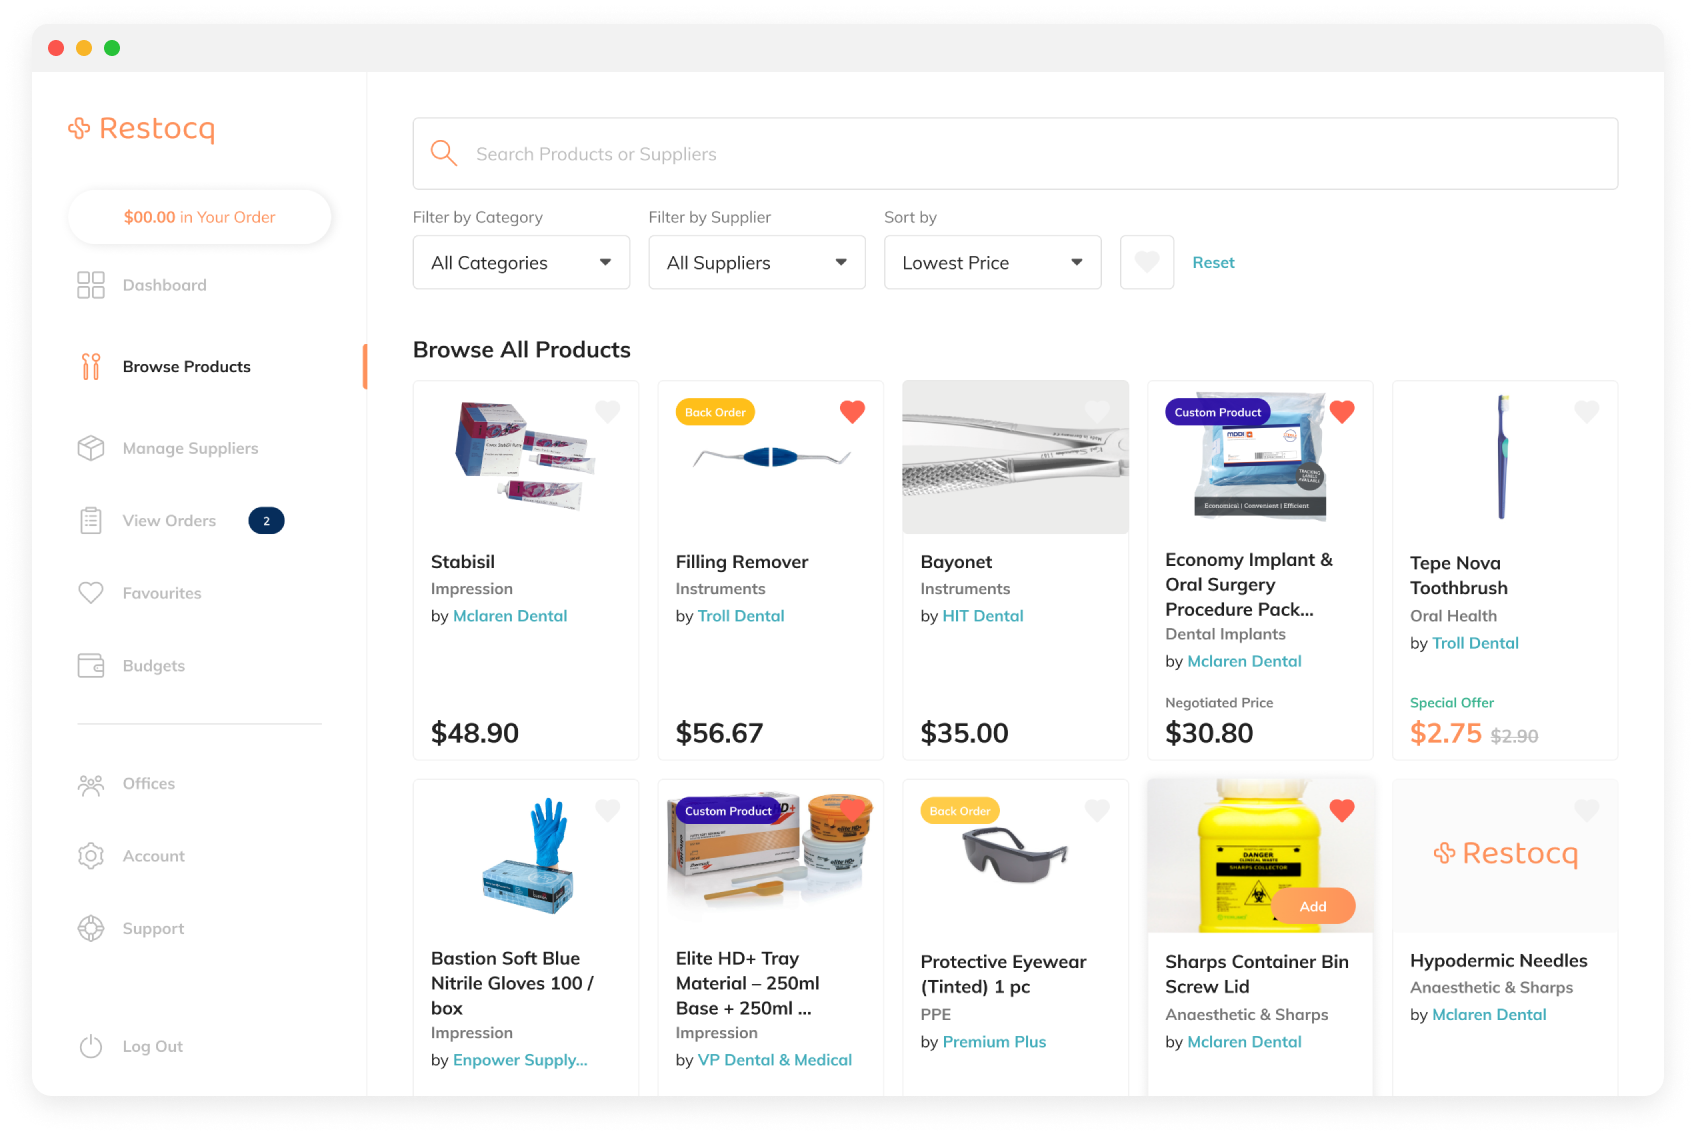
Task: Add Sharps Container Bin to order
Action: point(1313,906)
